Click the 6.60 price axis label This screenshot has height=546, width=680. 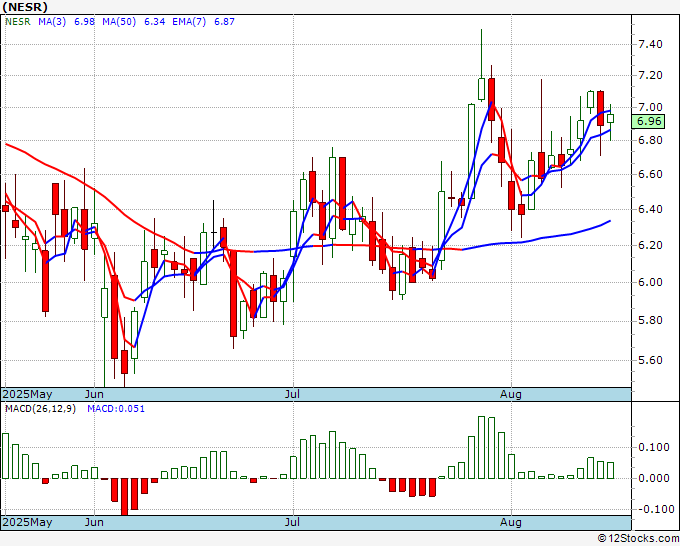tap(650, 174)
